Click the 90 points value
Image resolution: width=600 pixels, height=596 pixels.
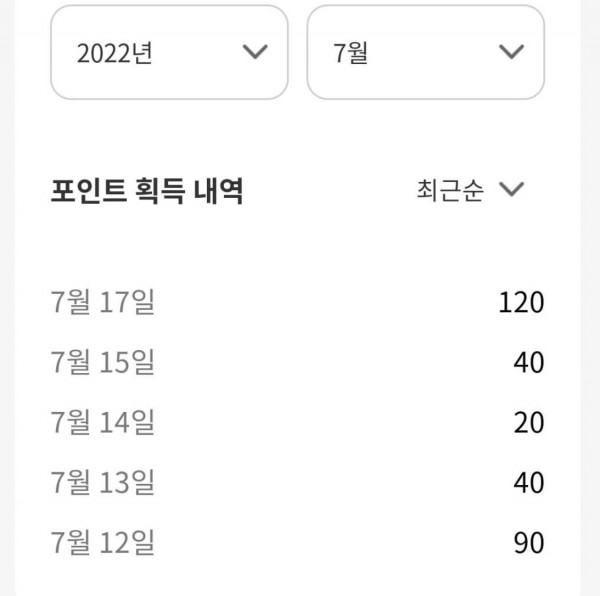[x=528, y=543]
